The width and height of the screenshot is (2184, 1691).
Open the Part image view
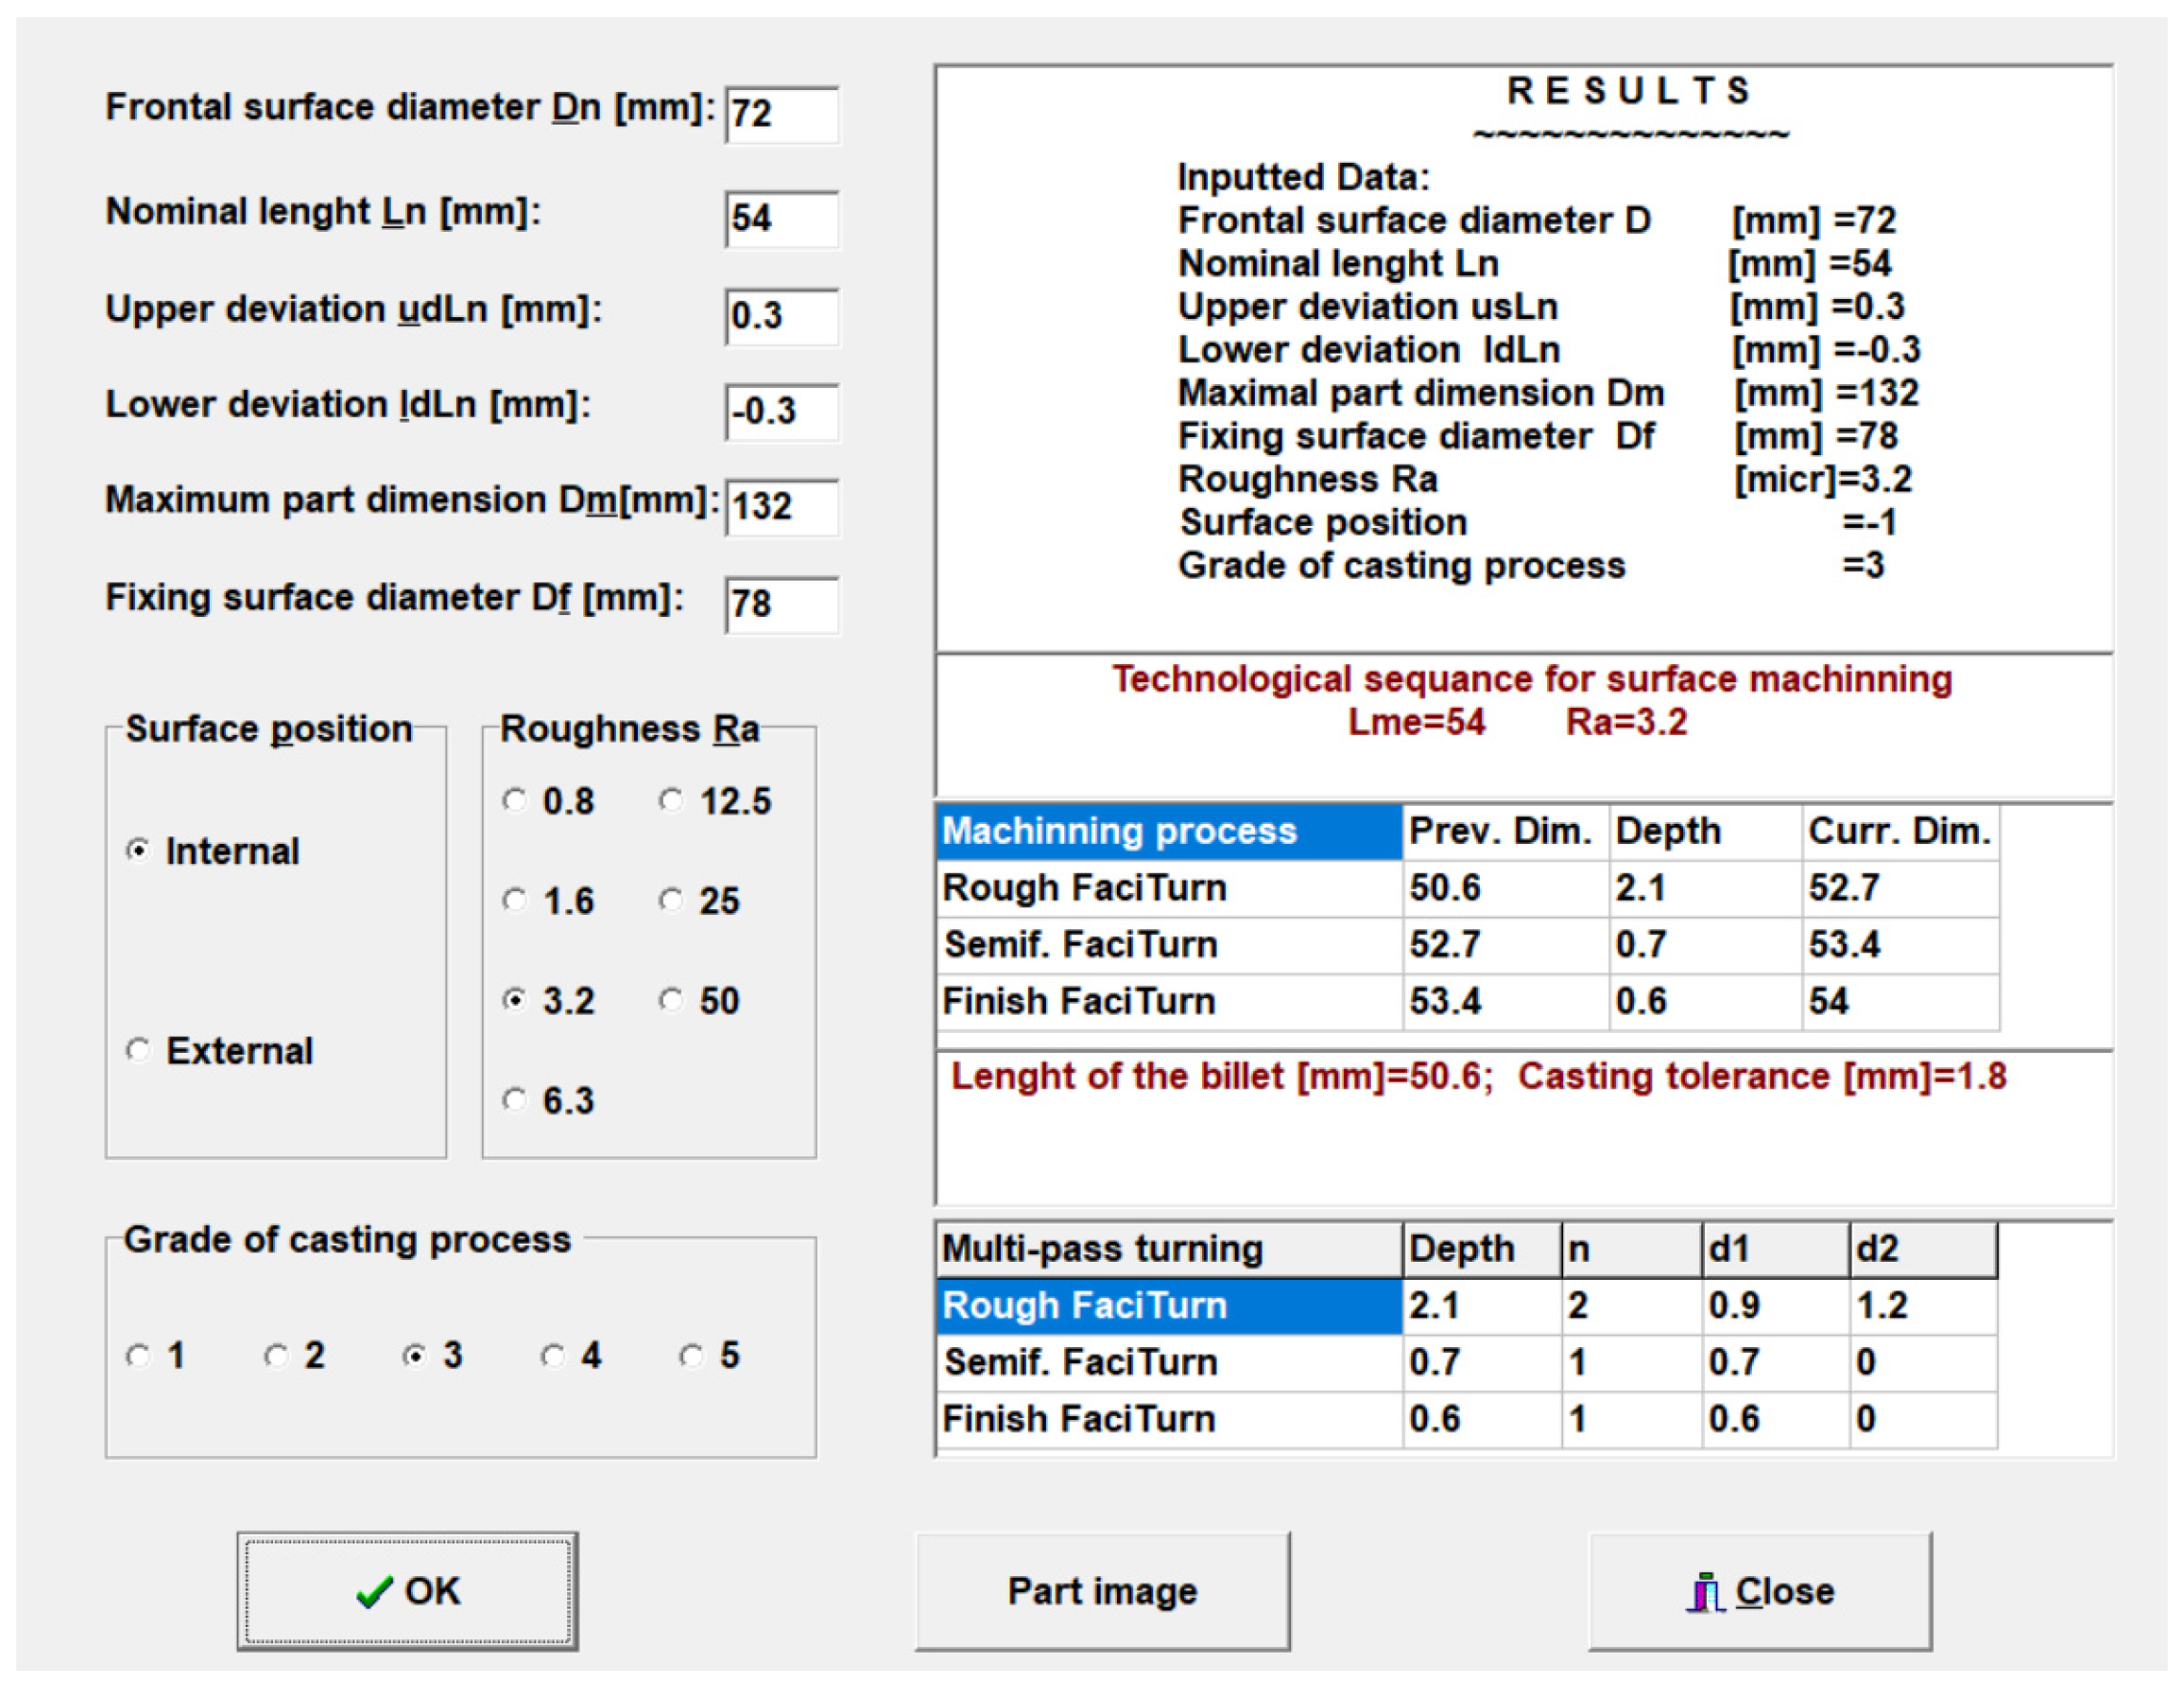(1102, 1590)
